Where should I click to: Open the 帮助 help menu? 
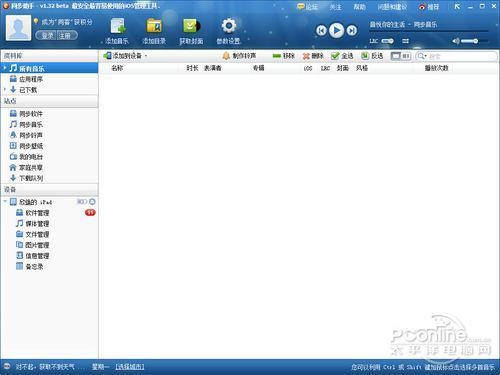(x=359, y=7)
